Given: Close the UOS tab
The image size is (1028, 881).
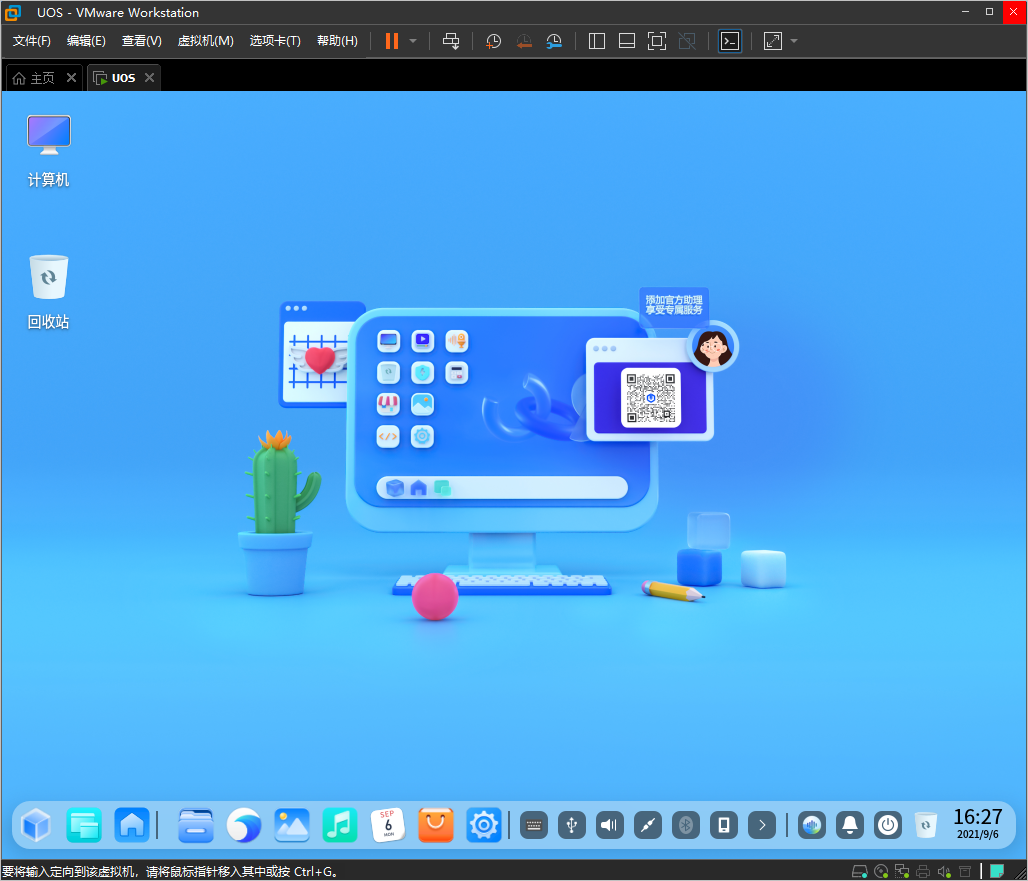Looking at the screenshot, I should [x=150, y=78].
